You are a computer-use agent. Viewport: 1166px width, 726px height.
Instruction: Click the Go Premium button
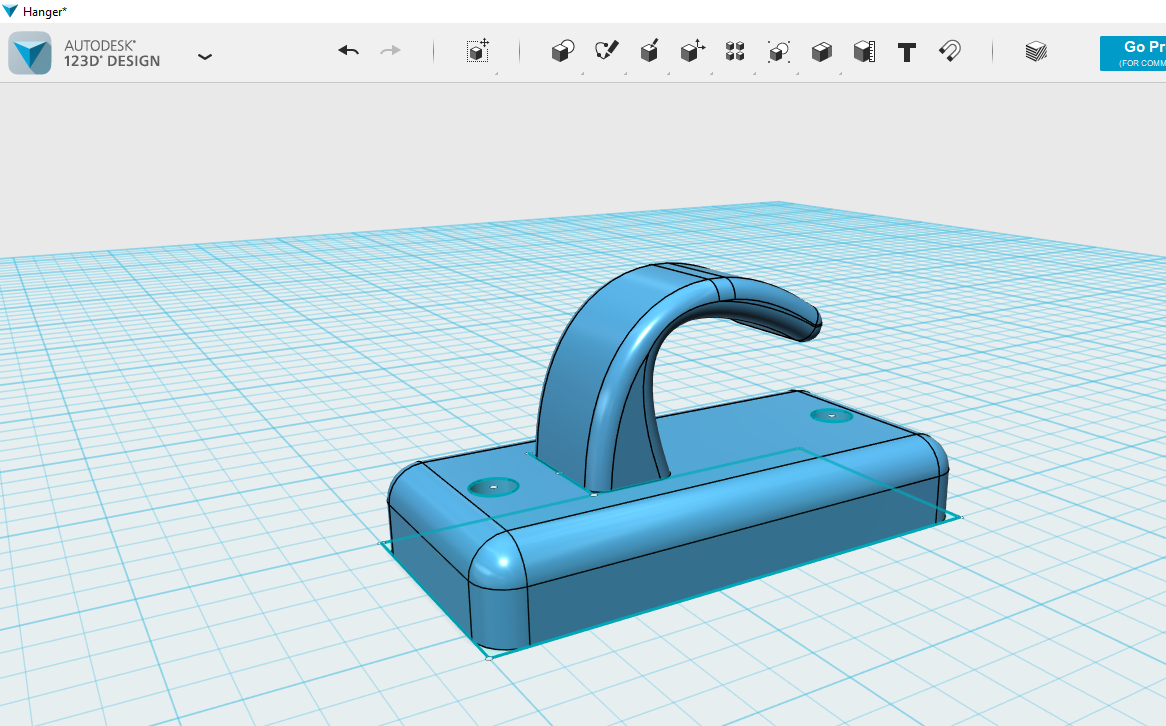tap(1133, 54)
